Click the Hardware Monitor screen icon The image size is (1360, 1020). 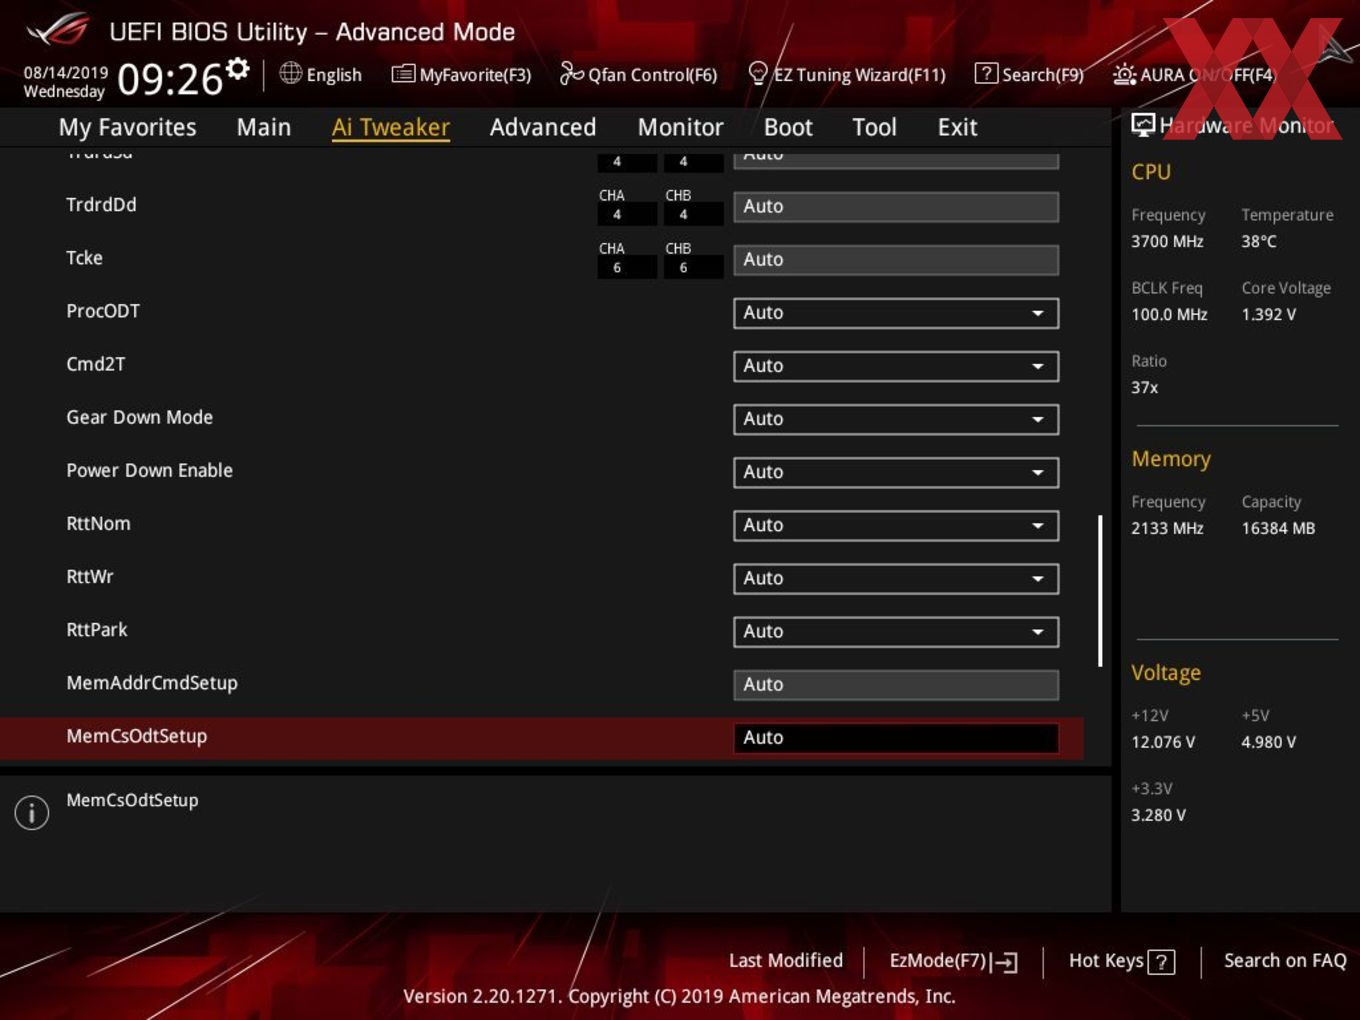1143,125
